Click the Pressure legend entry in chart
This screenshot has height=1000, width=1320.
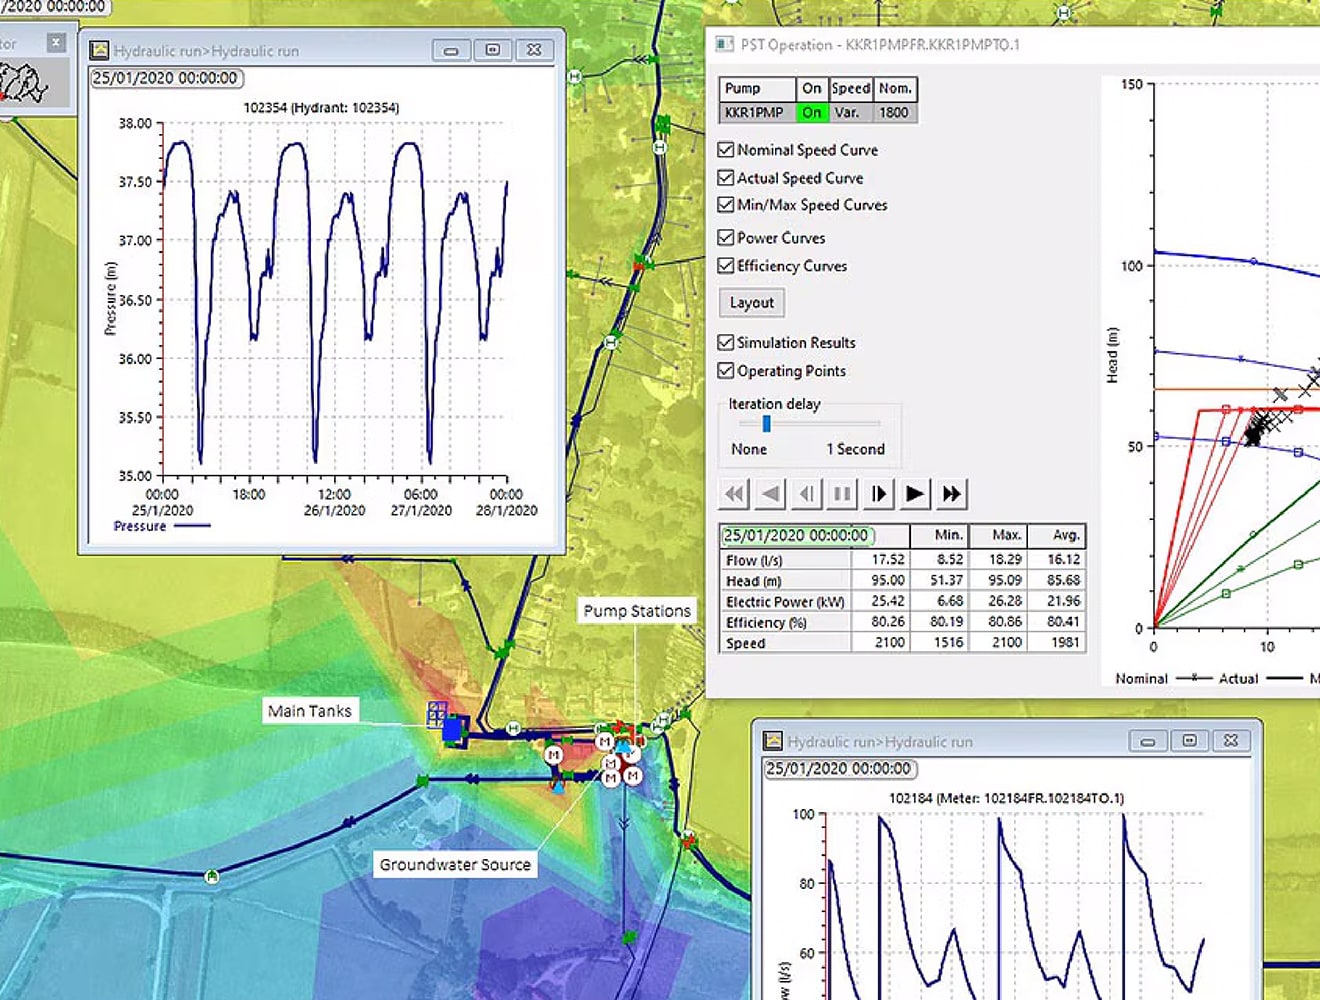tap(161, 526)
